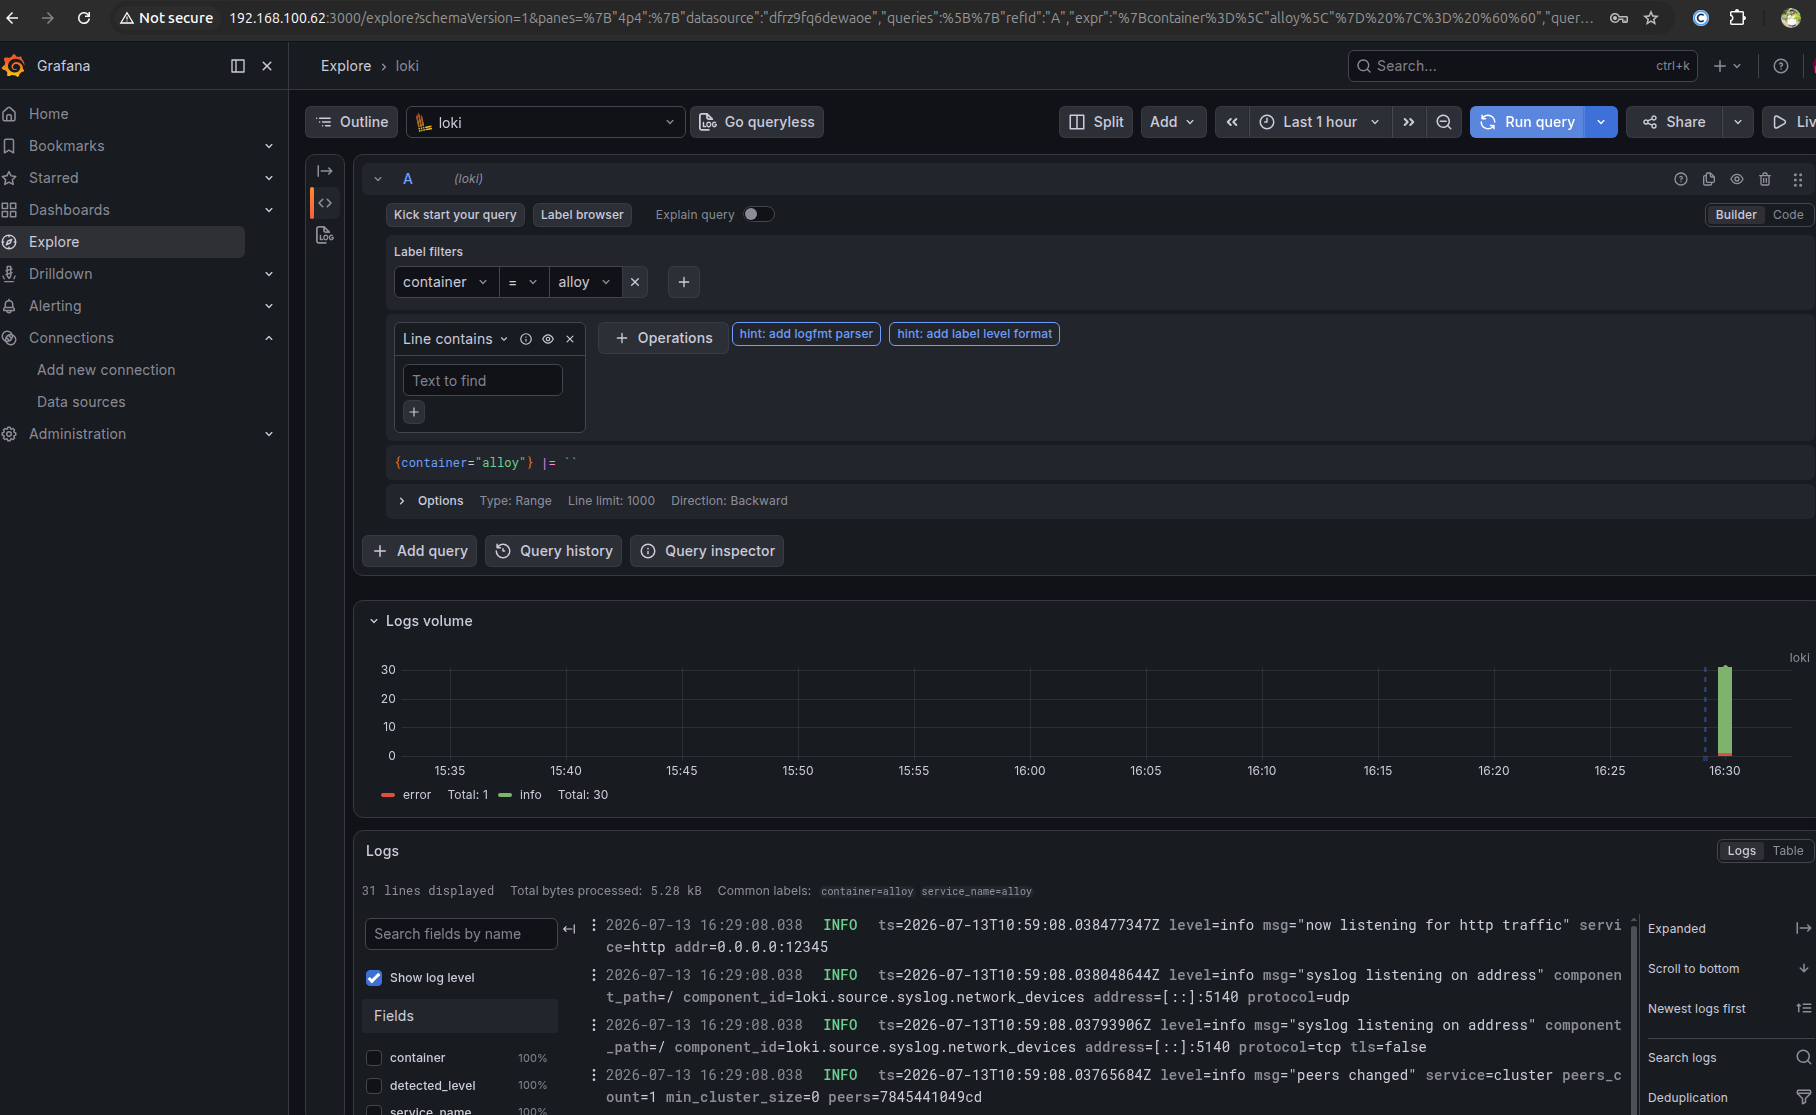Focus the top Search field
This screenshot has height=1115, width=1816.
pos(1522,66)
